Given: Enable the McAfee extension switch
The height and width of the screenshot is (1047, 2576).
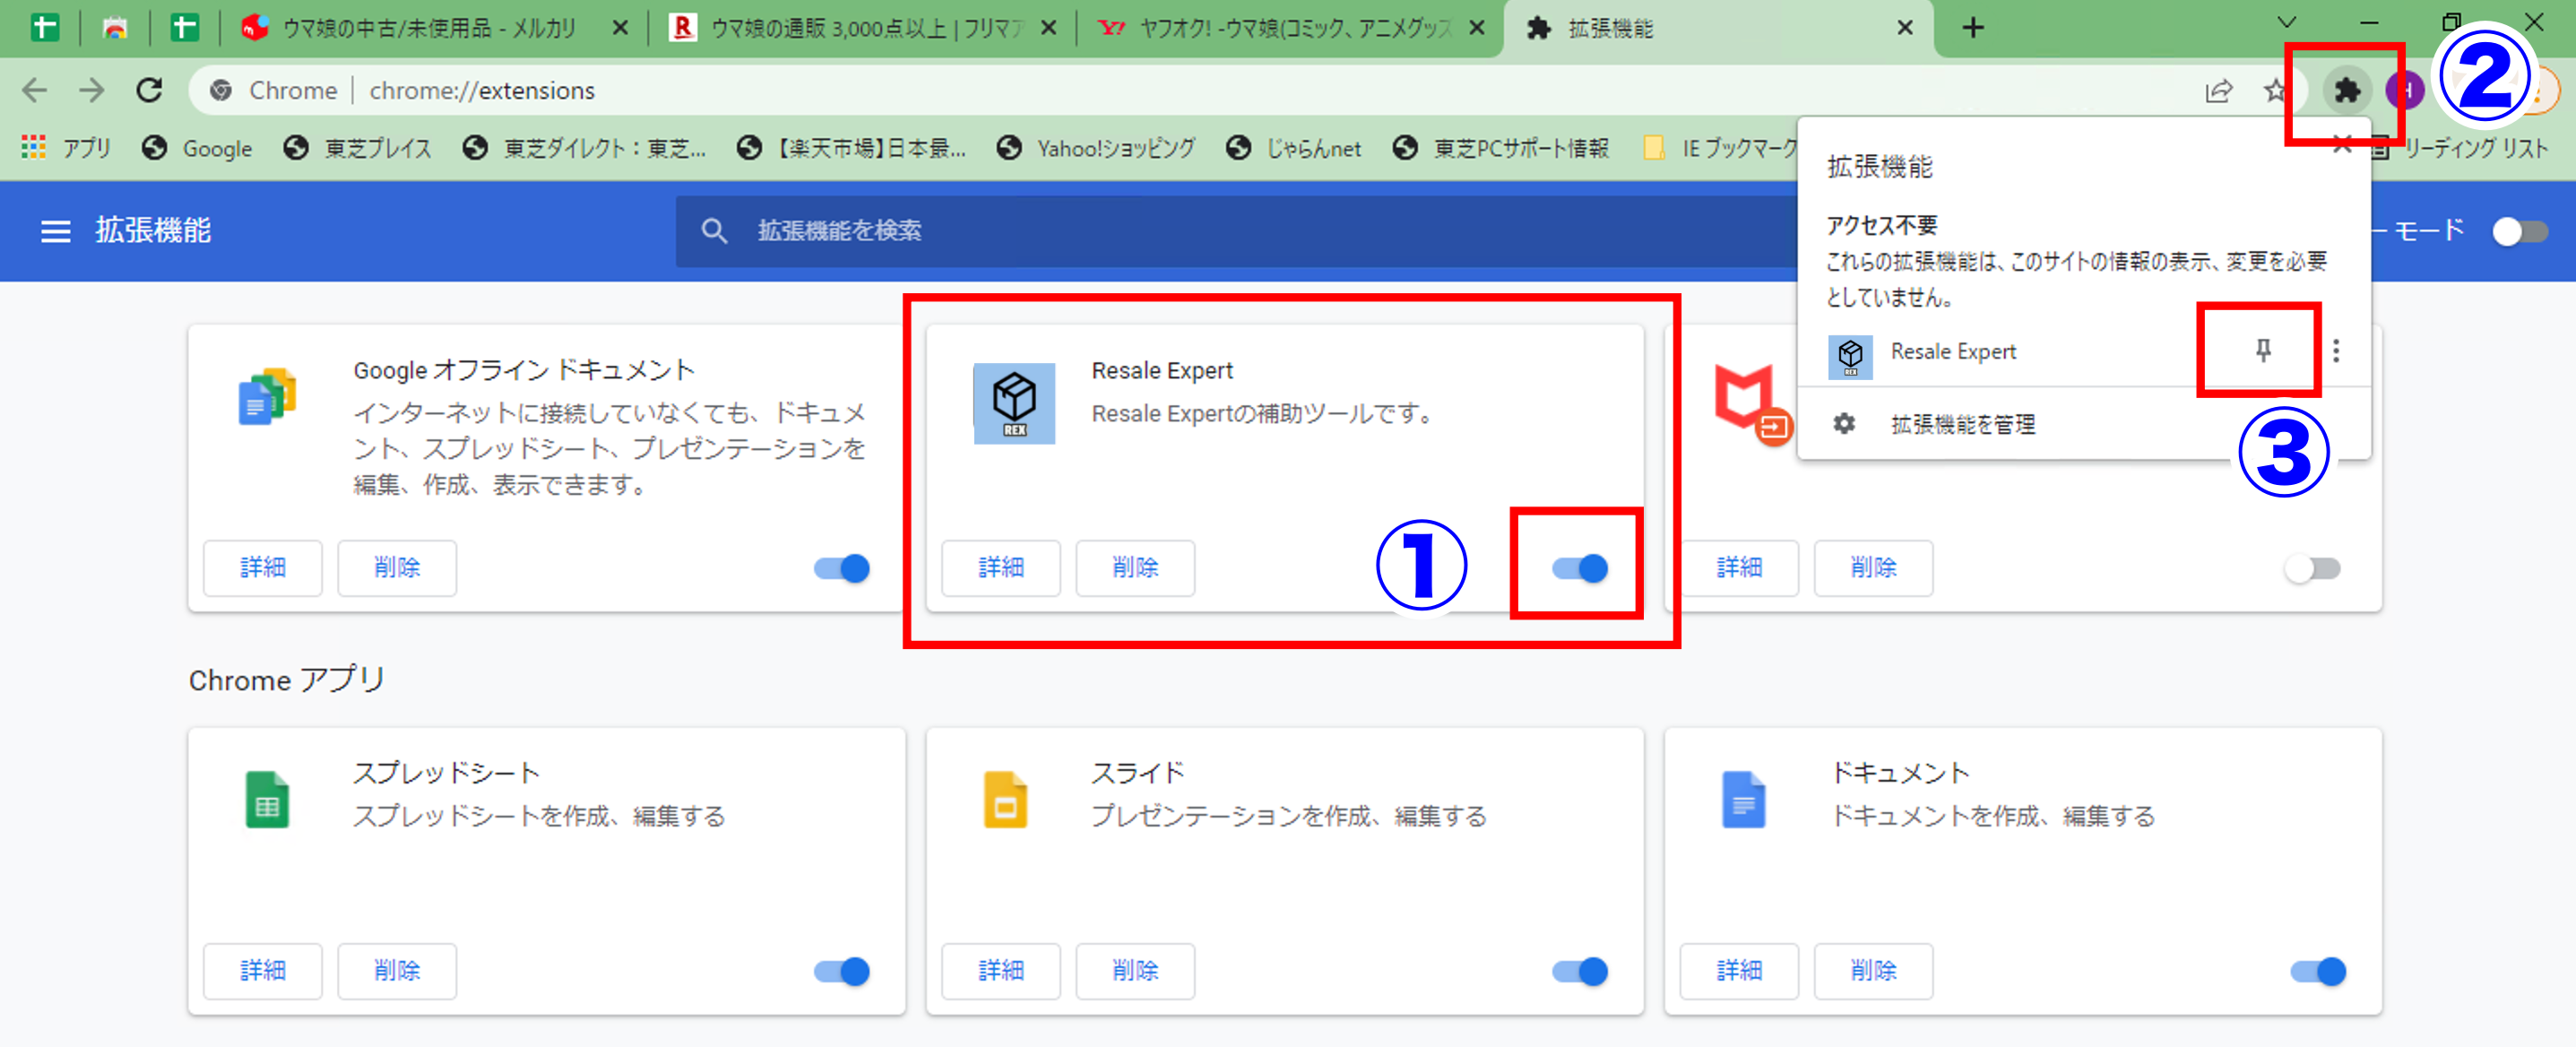Looking at the screenshot, I should pos(2312,568).
